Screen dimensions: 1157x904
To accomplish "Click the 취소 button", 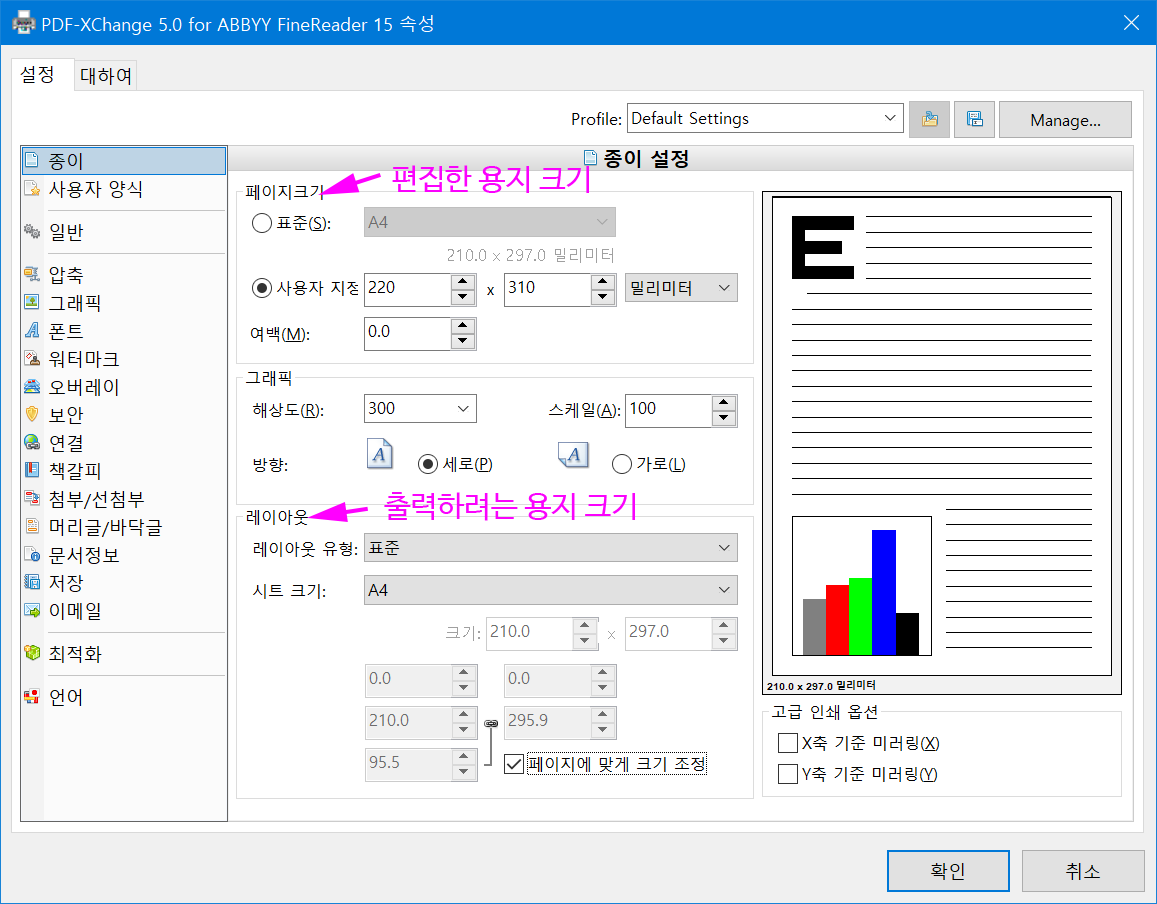I will (1082, 871).
